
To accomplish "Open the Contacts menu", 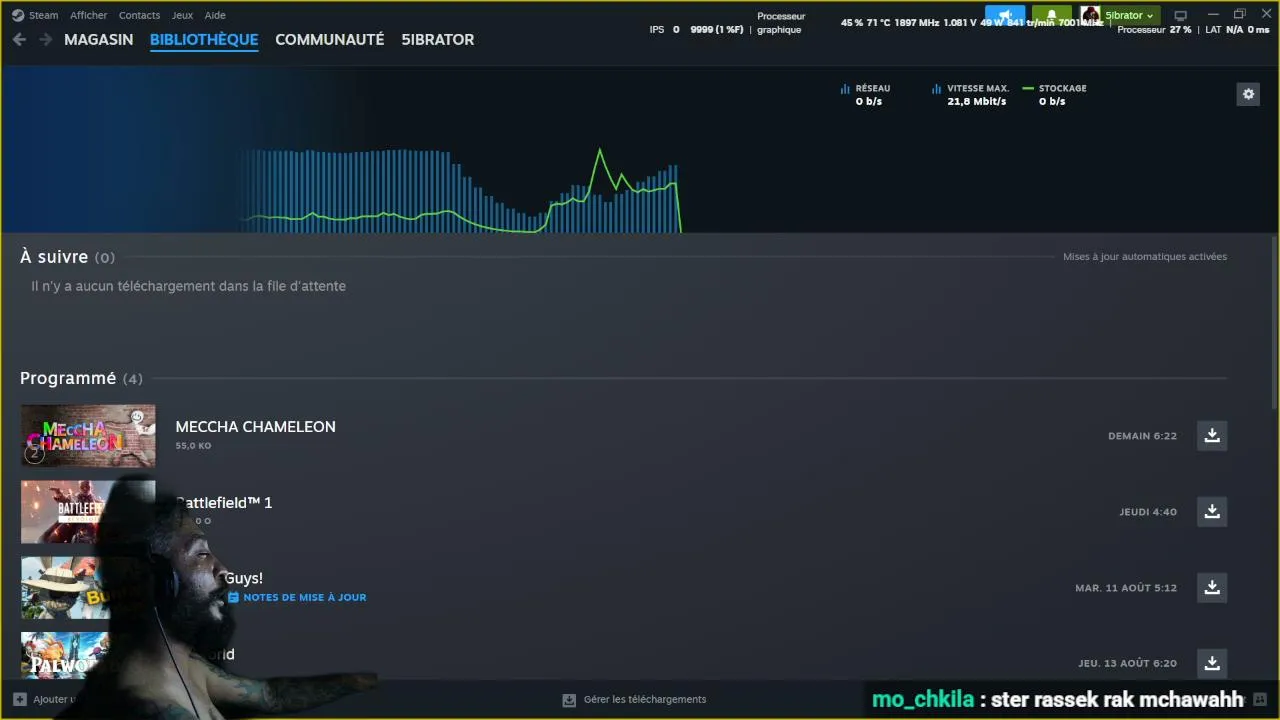I will tap(139, 15).
